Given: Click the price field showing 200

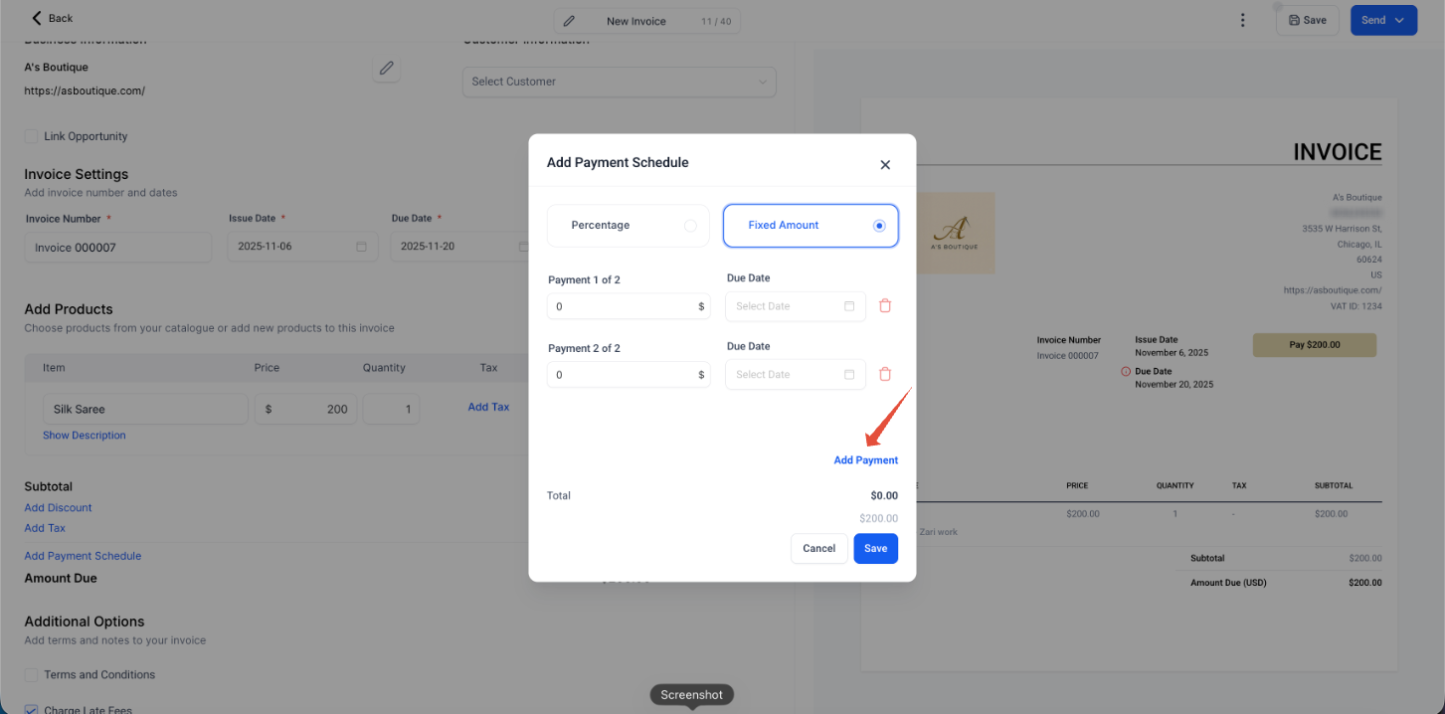Looking at the screenshot, I should coord(306,409).
